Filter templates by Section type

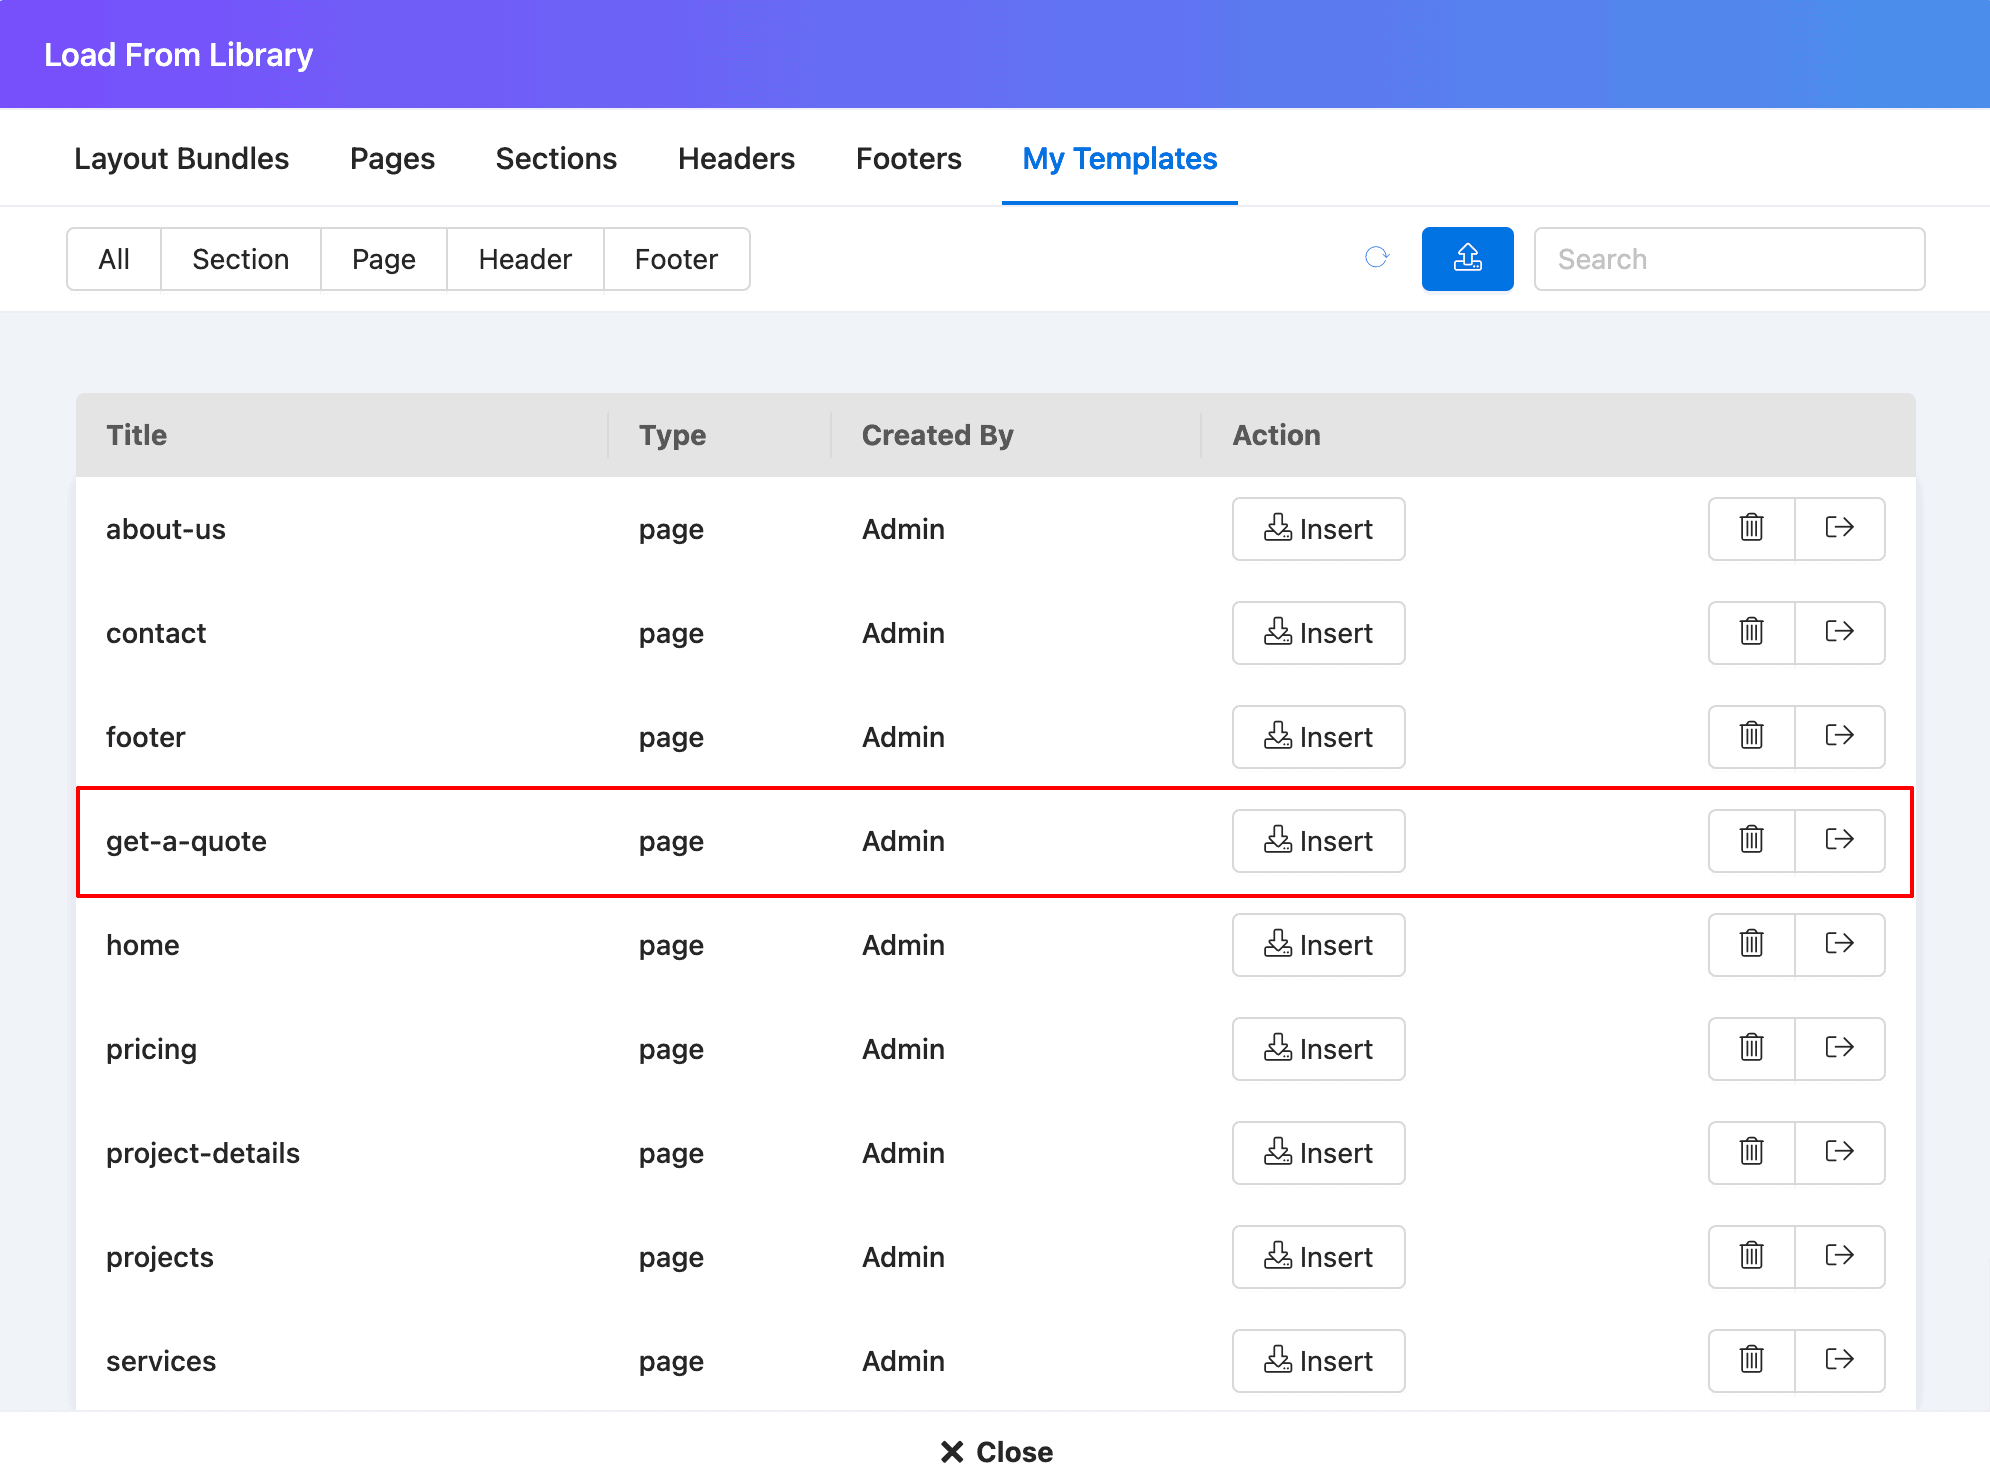point(240,259)
